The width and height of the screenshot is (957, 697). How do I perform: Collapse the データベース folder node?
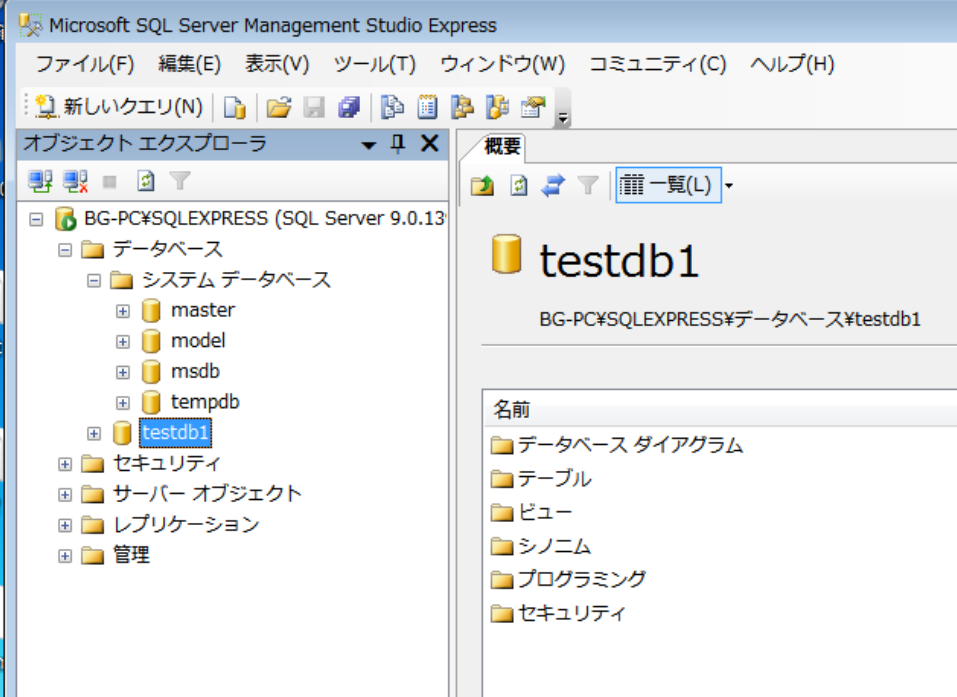coord(65,250)
